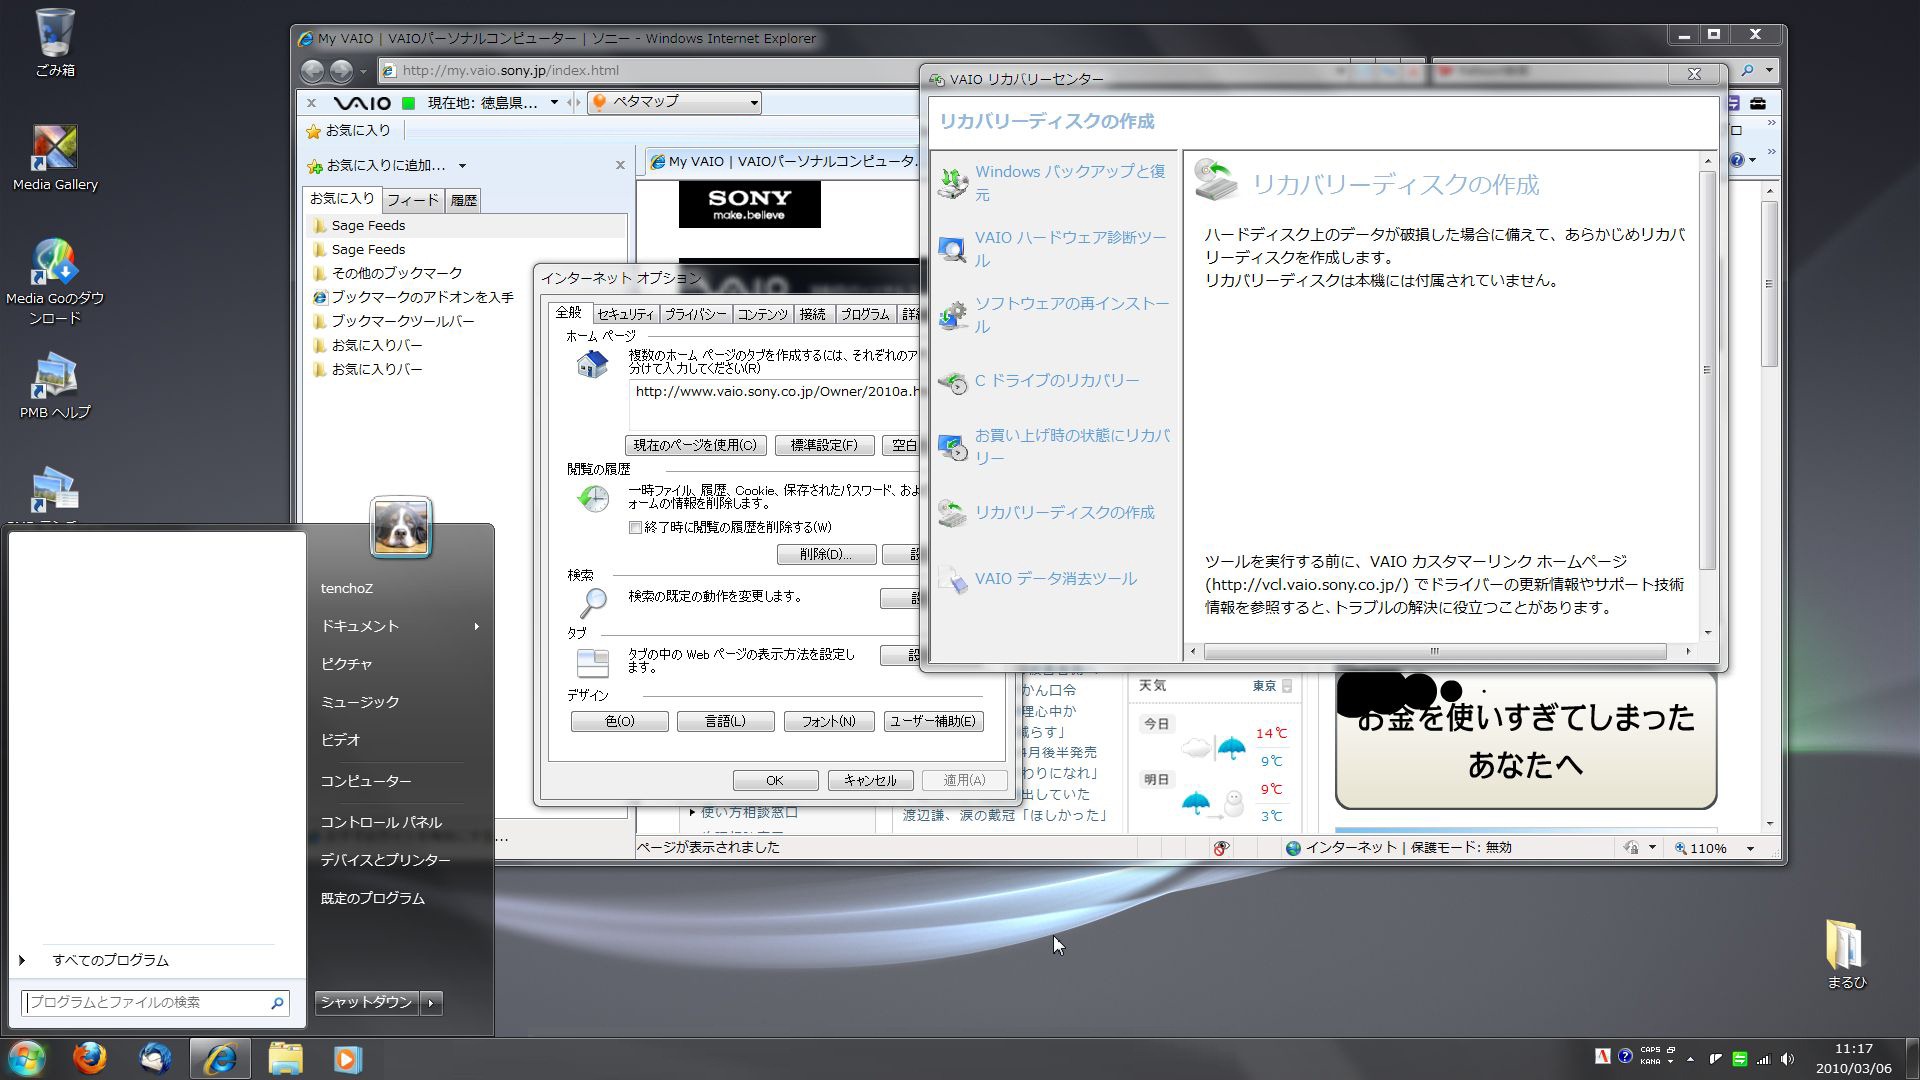
Task: Click the 削除(D)... browsing history button
Action: [x=826, y=554]
